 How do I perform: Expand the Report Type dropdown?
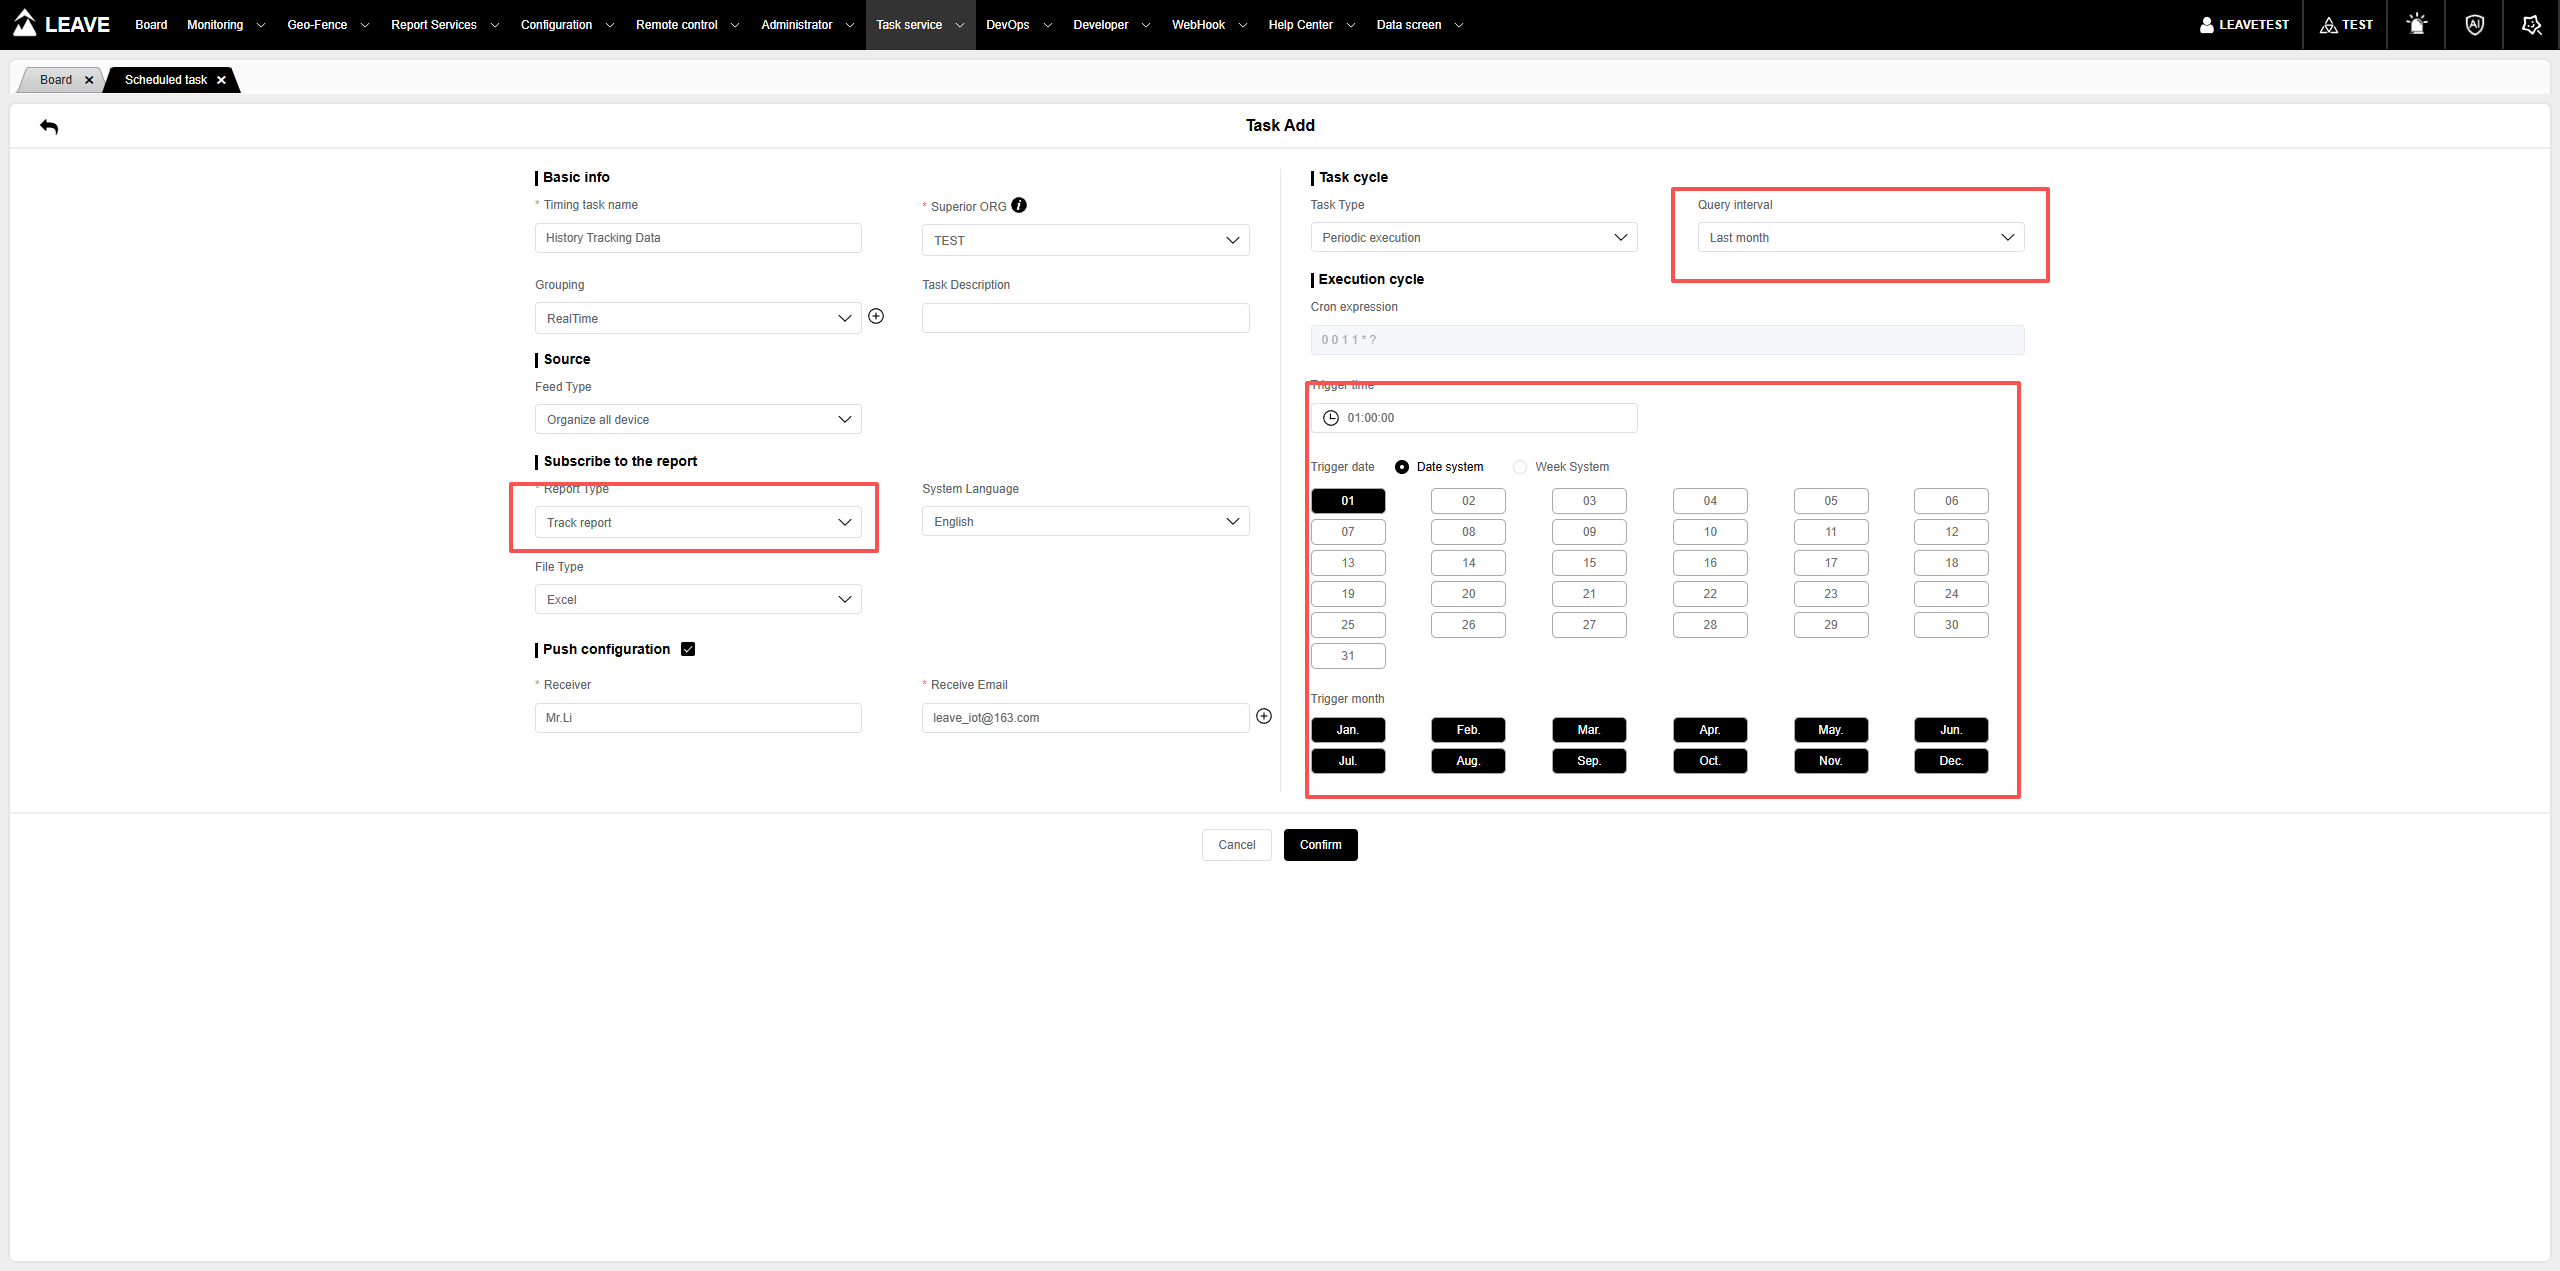(x=698, y=522)
